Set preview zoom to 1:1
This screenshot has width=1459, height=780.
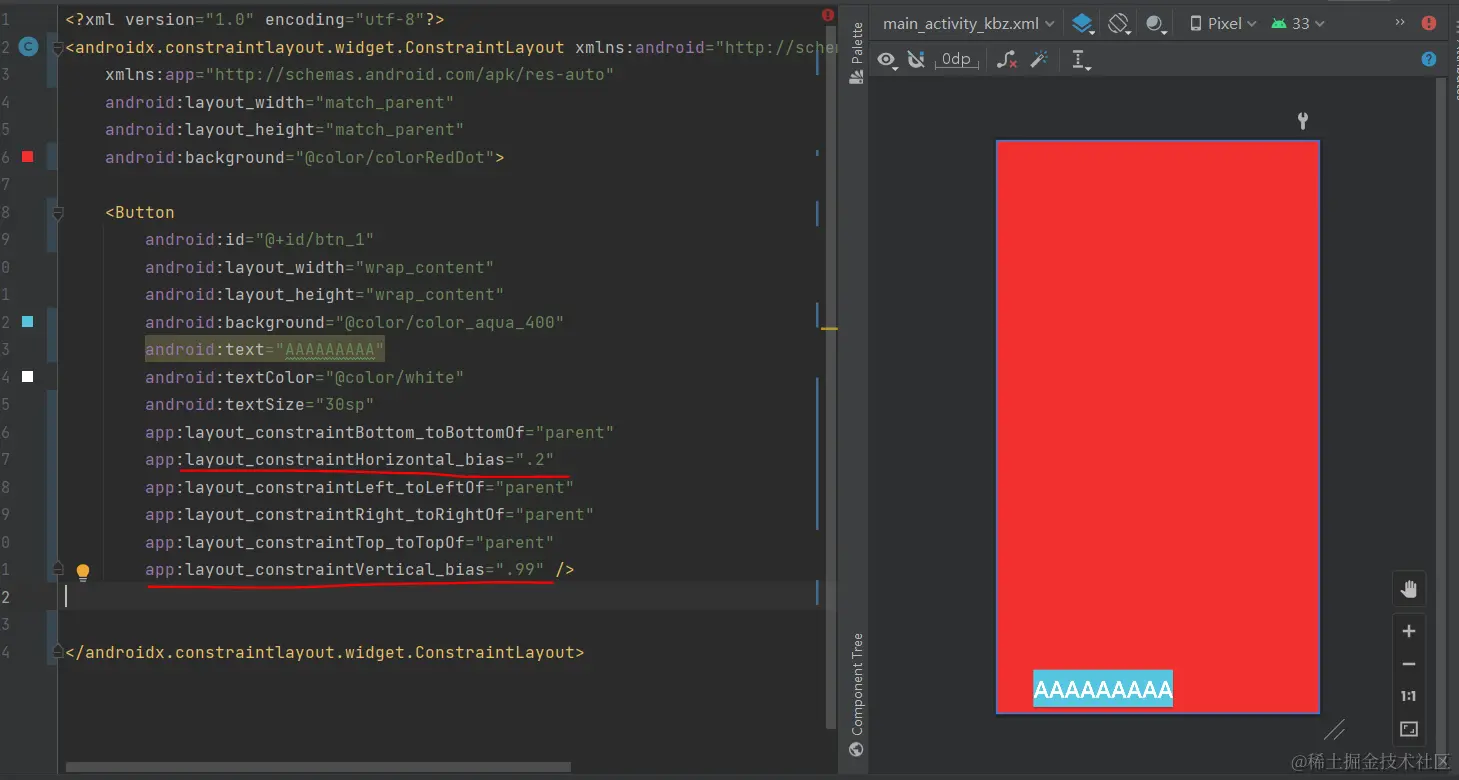tap(1409, 696)
